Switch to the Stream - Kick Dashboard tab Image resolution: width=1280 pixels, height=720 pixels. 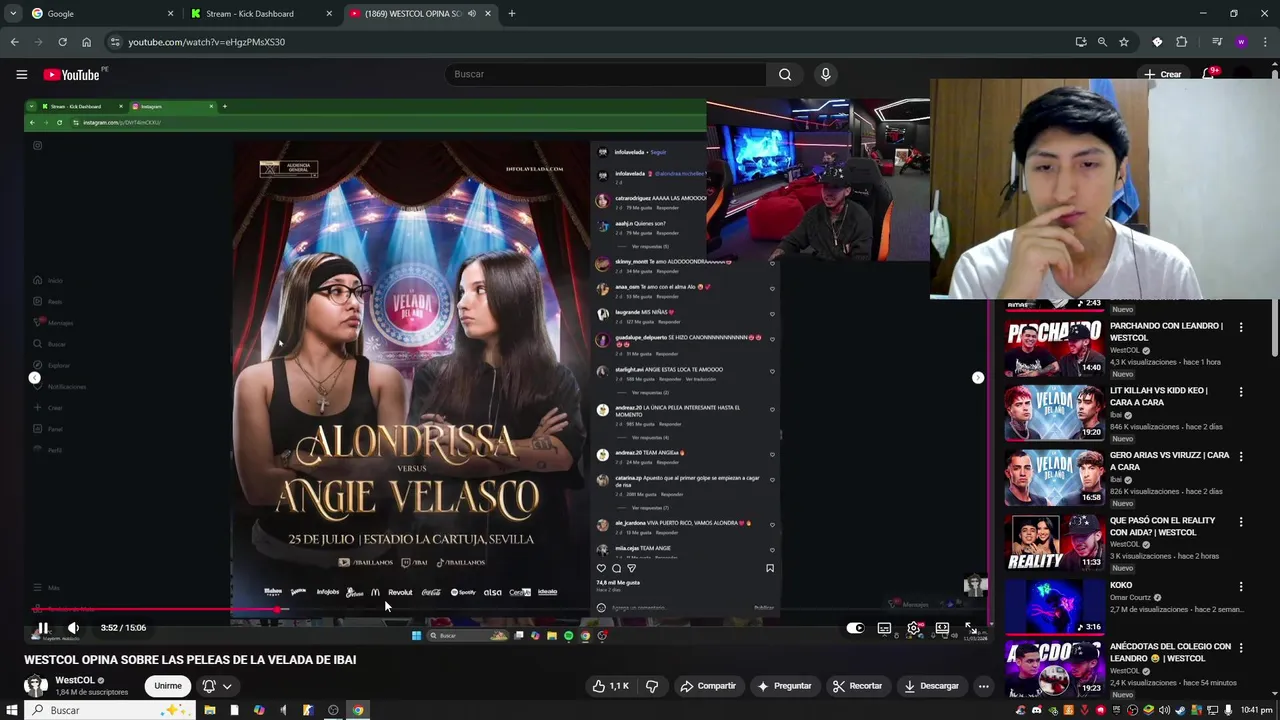tap(260, 14)
